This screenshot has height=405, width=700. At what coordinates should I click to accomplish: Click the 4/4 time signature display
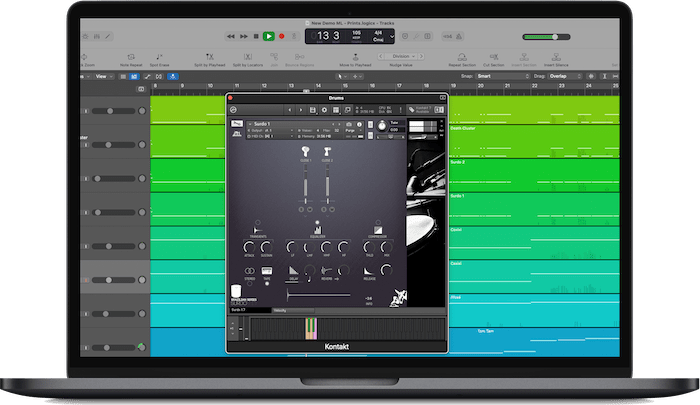click(x=378, y=33)
